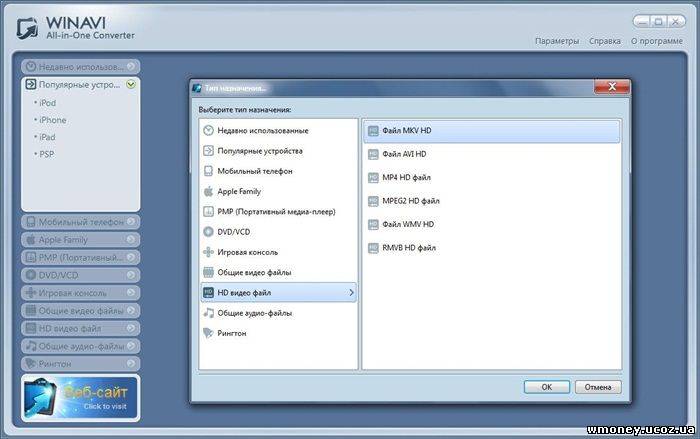
Task: Click the HD icon of Файл MKV HD
Action: click(373, 131)
